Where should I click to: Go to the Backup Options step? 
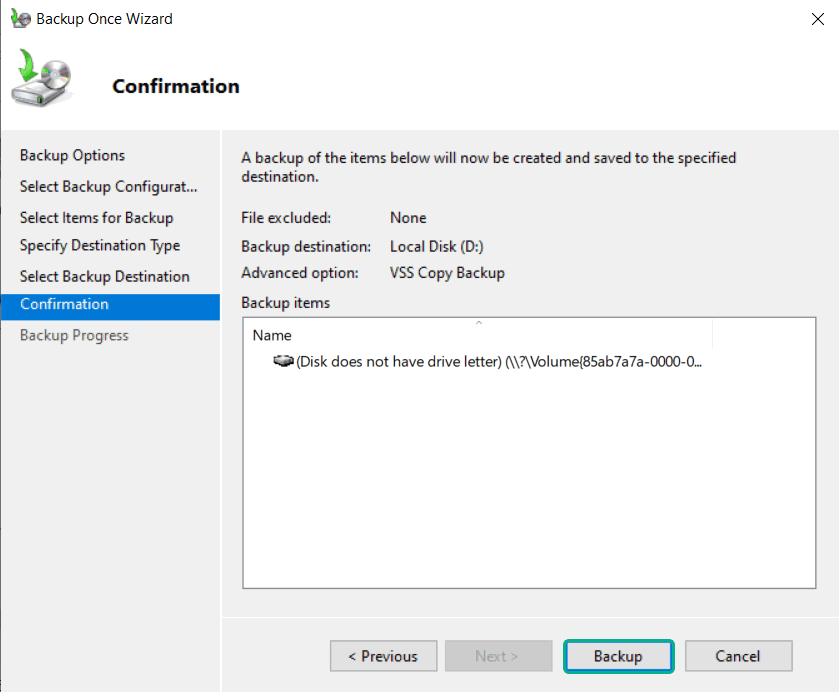click(72, 155)
